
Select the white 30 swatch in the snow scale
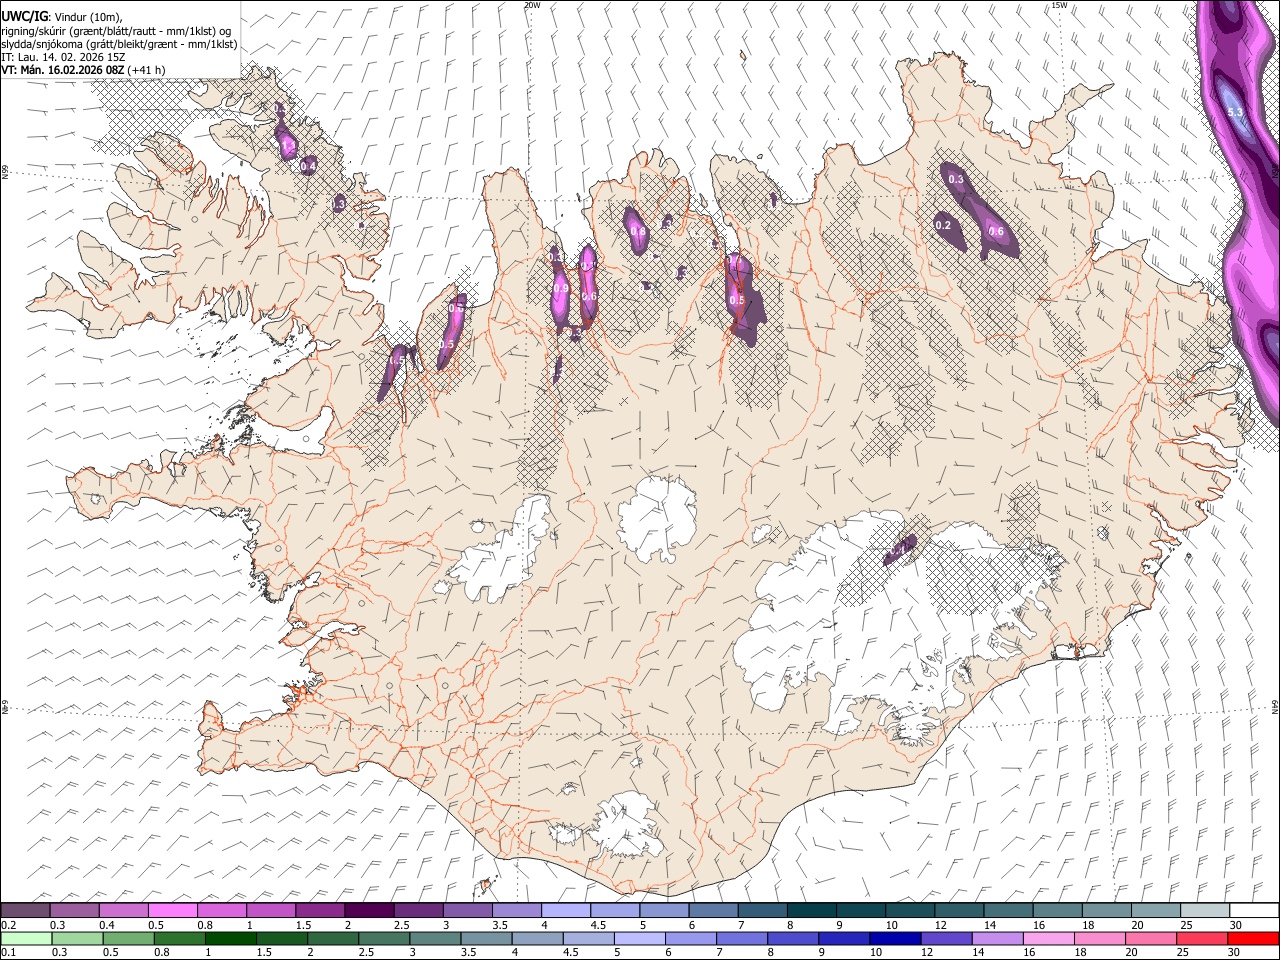coord(1253,911)
